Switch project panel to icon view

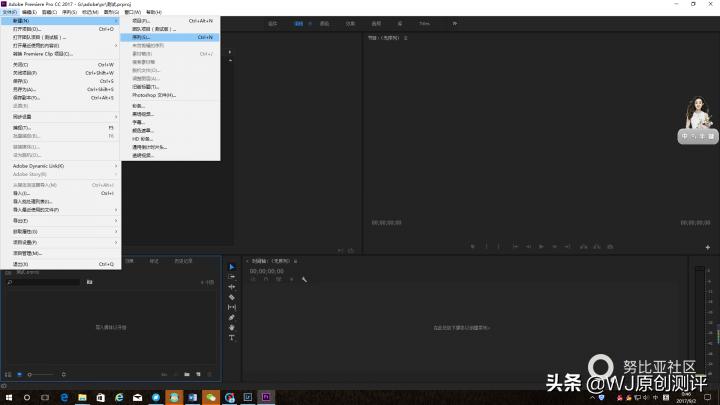pyautogui.click(x=18, y=373)
